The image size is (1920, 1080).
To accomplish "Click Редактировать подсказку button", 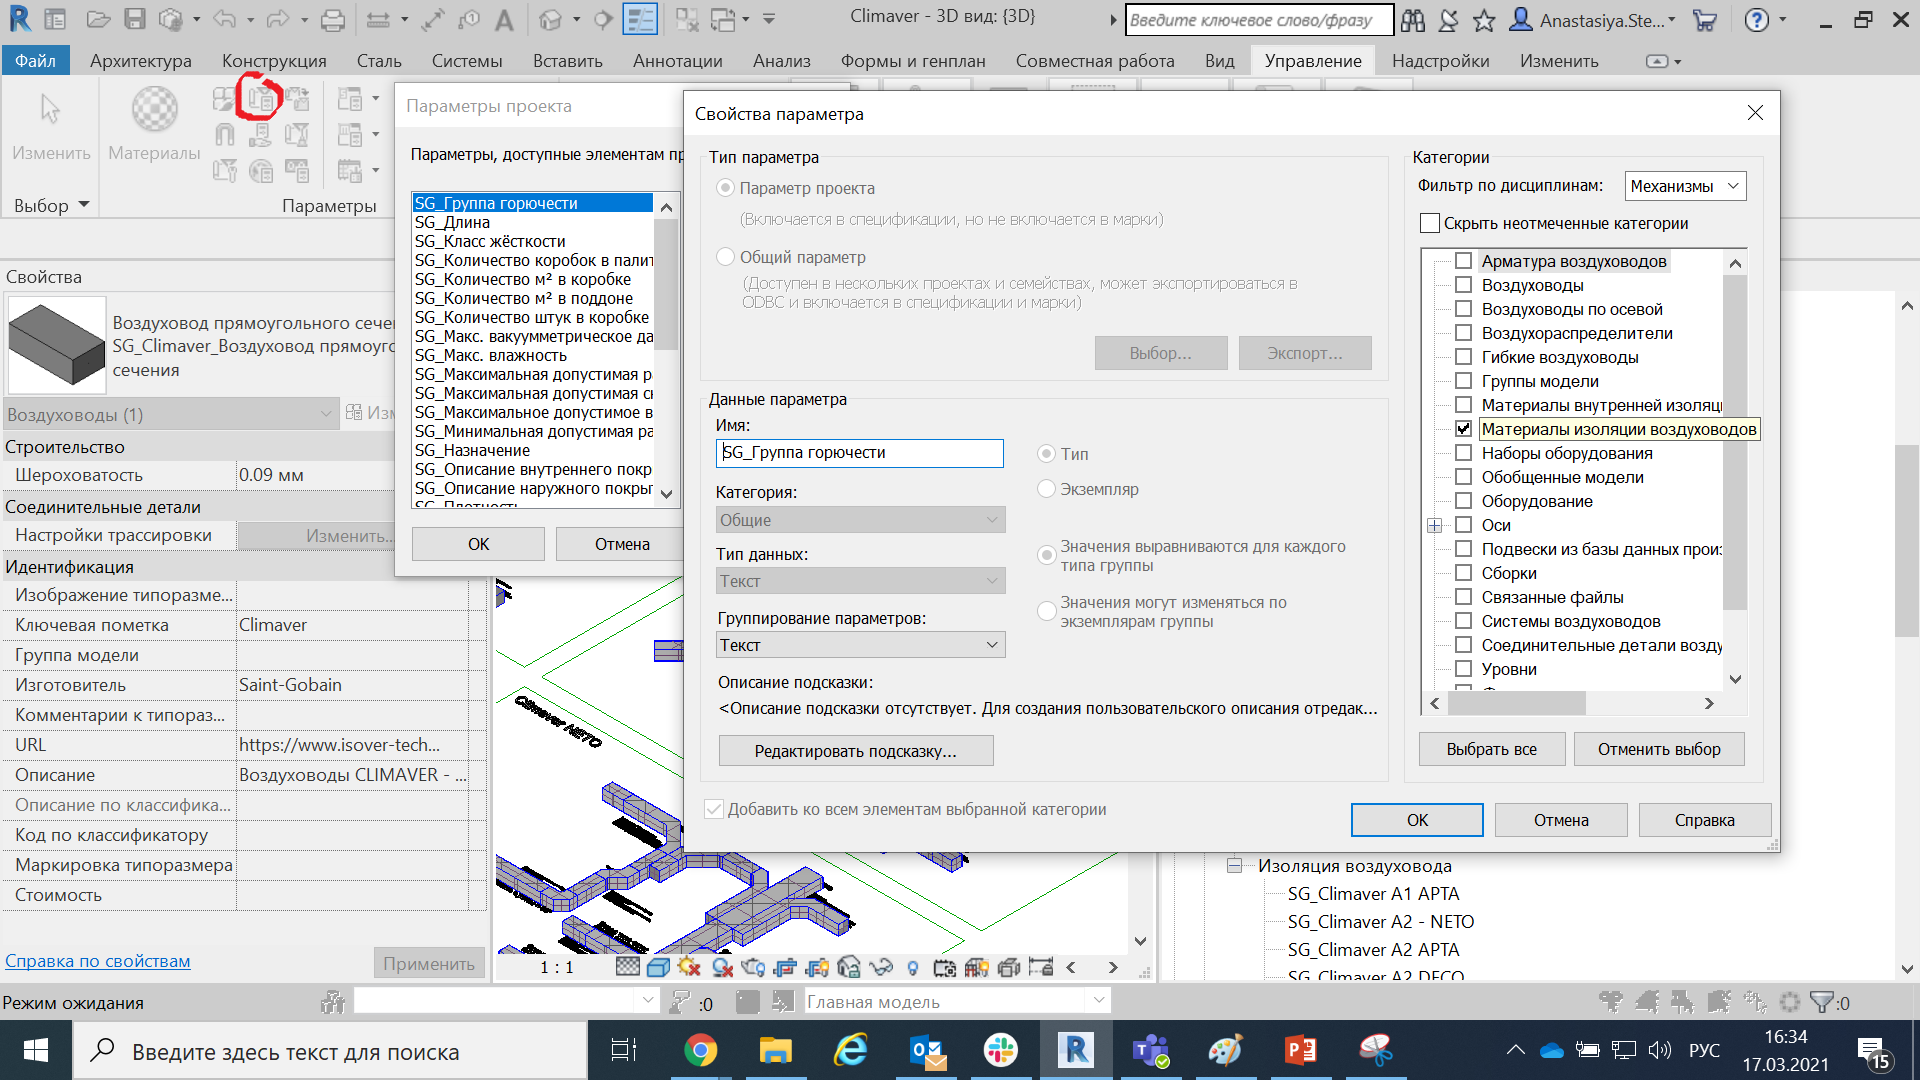I will 856,751.
